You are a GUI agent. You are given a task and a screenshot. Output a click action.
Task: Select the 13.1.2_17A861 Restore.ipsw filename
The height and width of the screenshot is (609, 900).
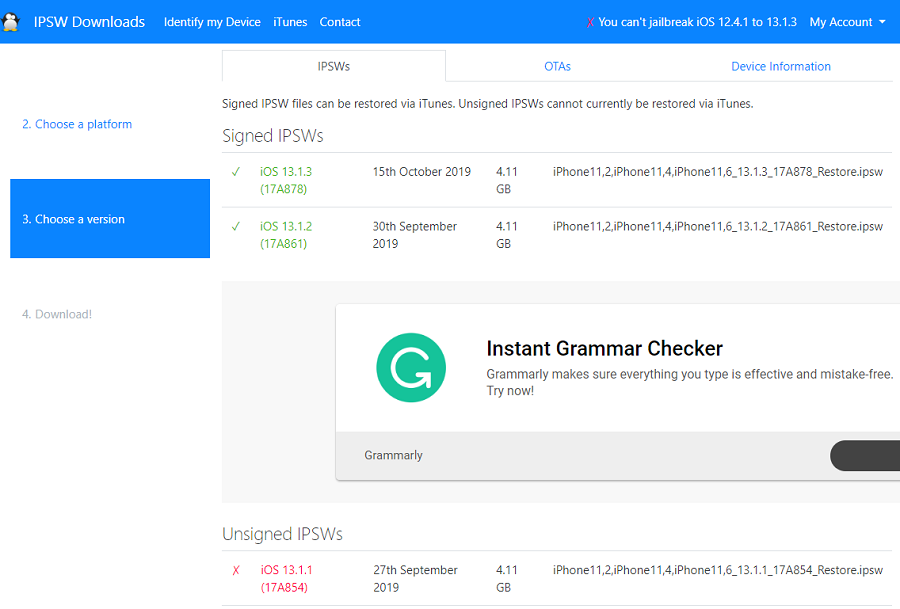pos(717,226)
